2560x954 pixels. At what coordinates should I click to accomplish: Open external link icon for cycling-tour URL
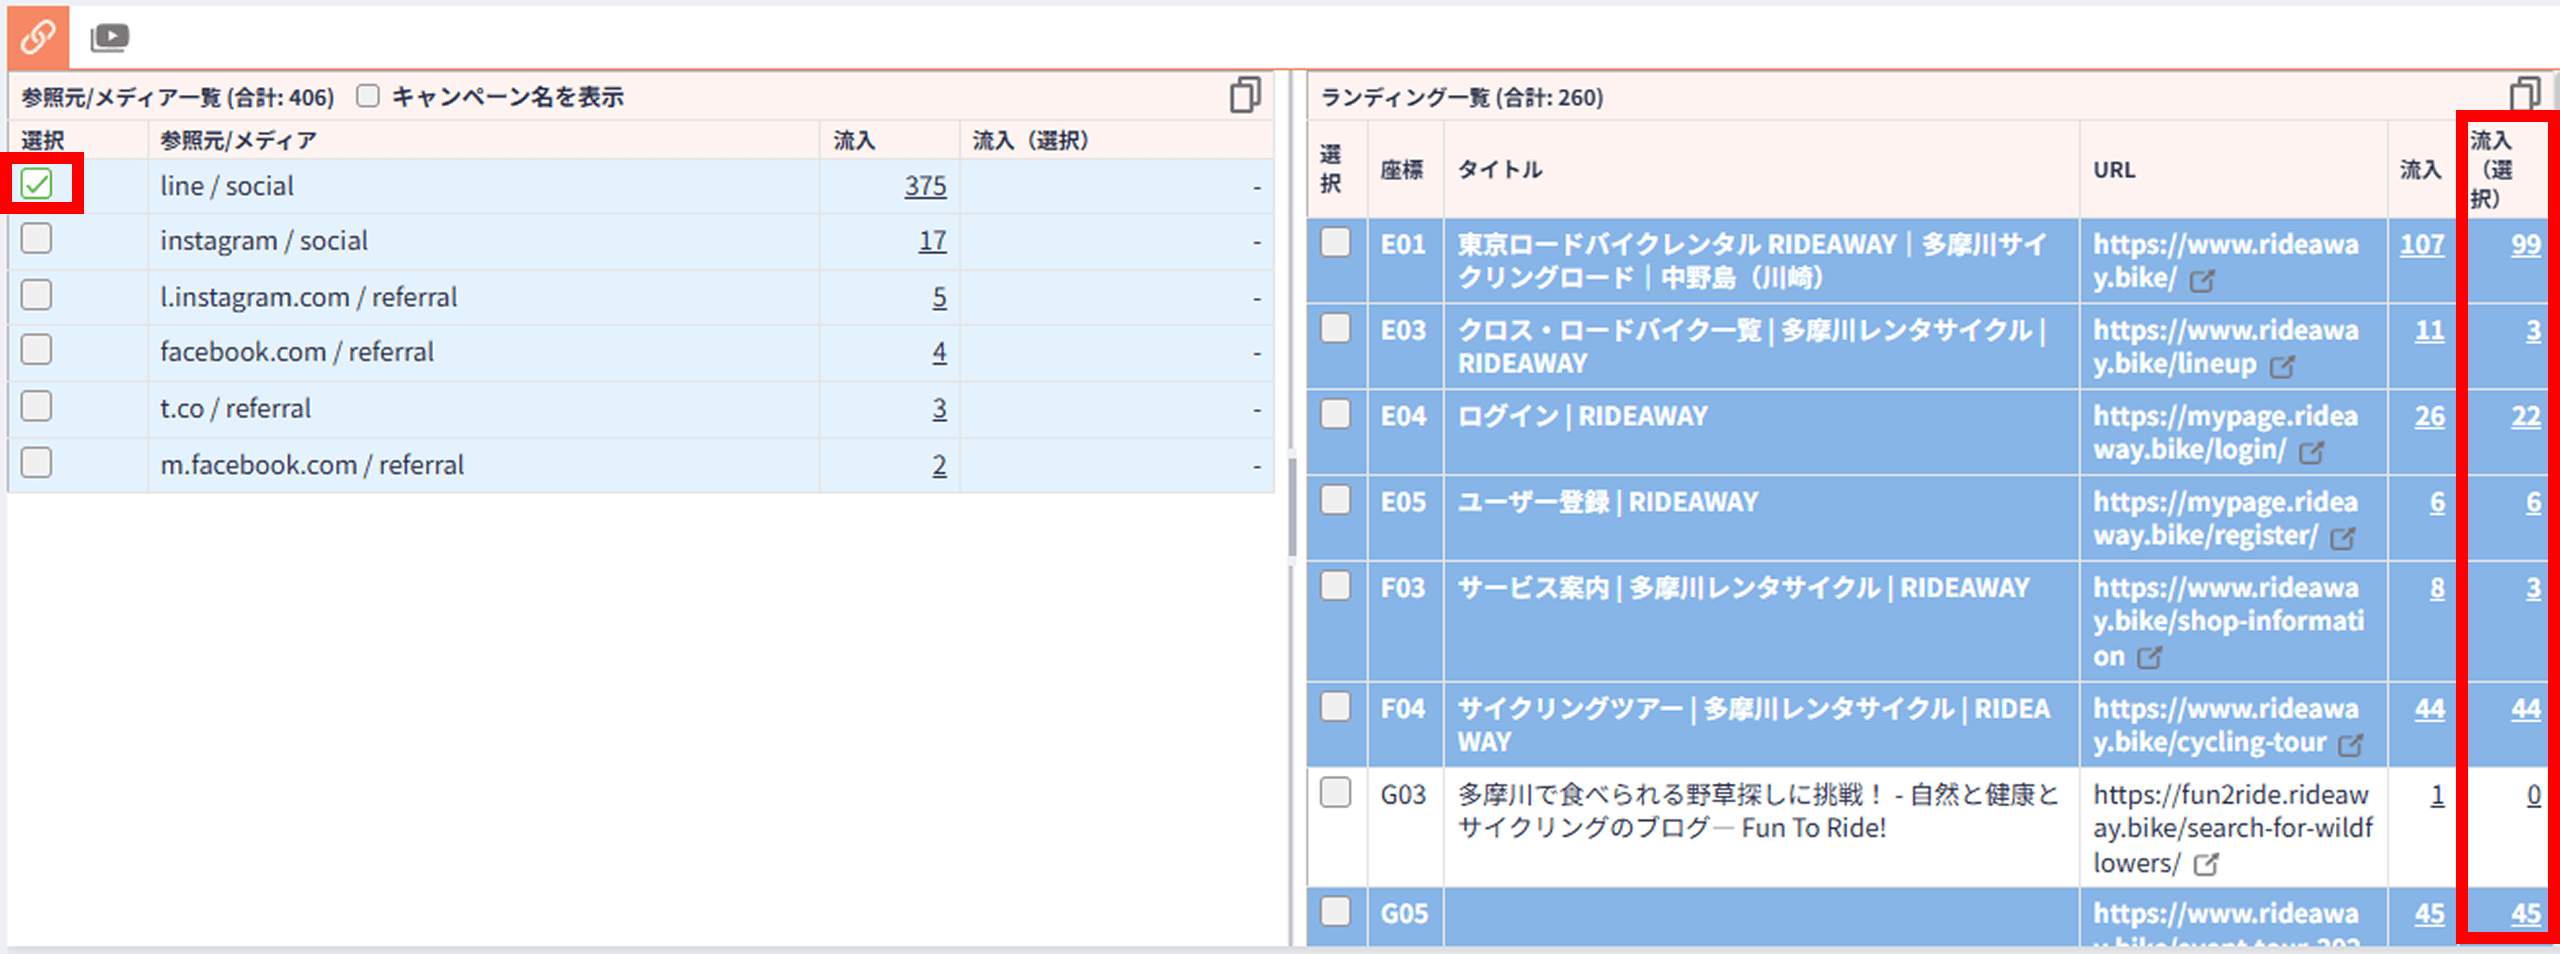2351,744
